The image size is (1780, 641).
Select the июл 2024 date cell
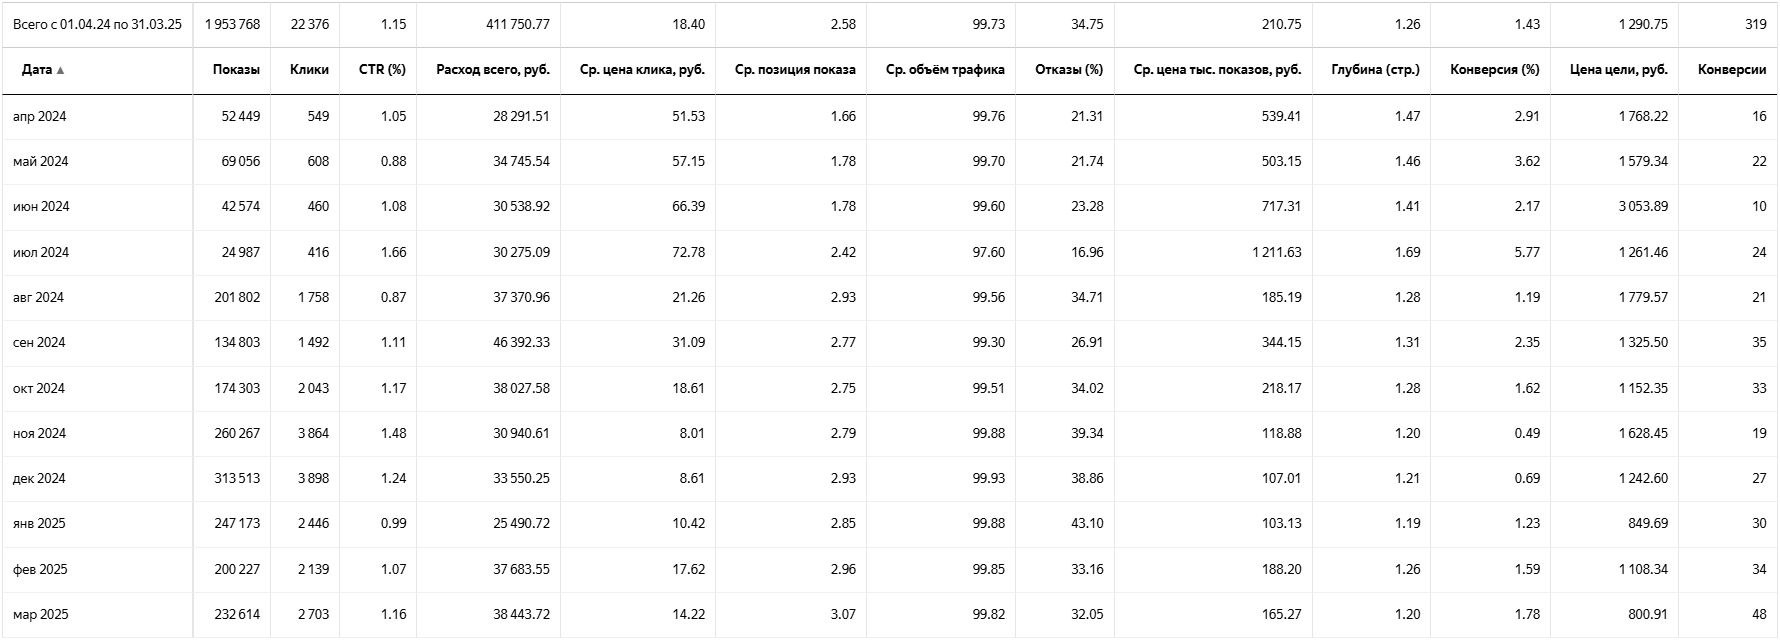coord(41,252)
